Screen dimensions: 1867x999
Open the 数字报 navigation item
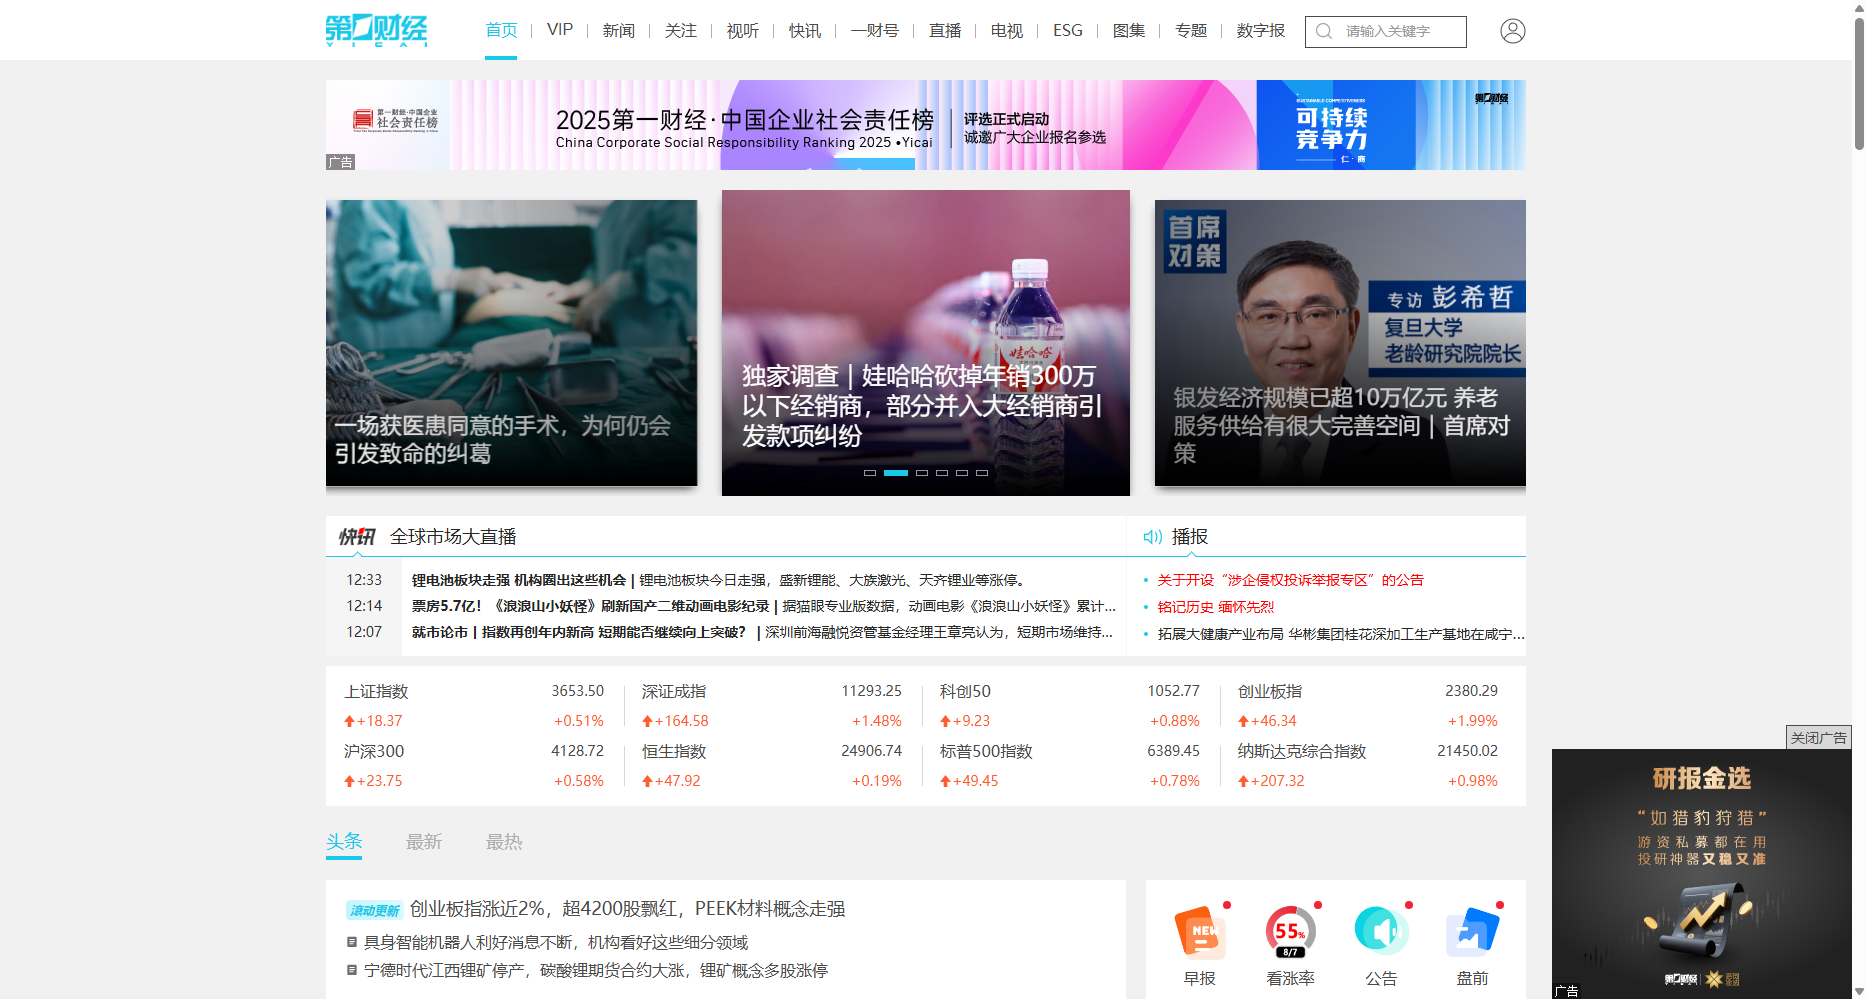click(x=1261, y=30)
